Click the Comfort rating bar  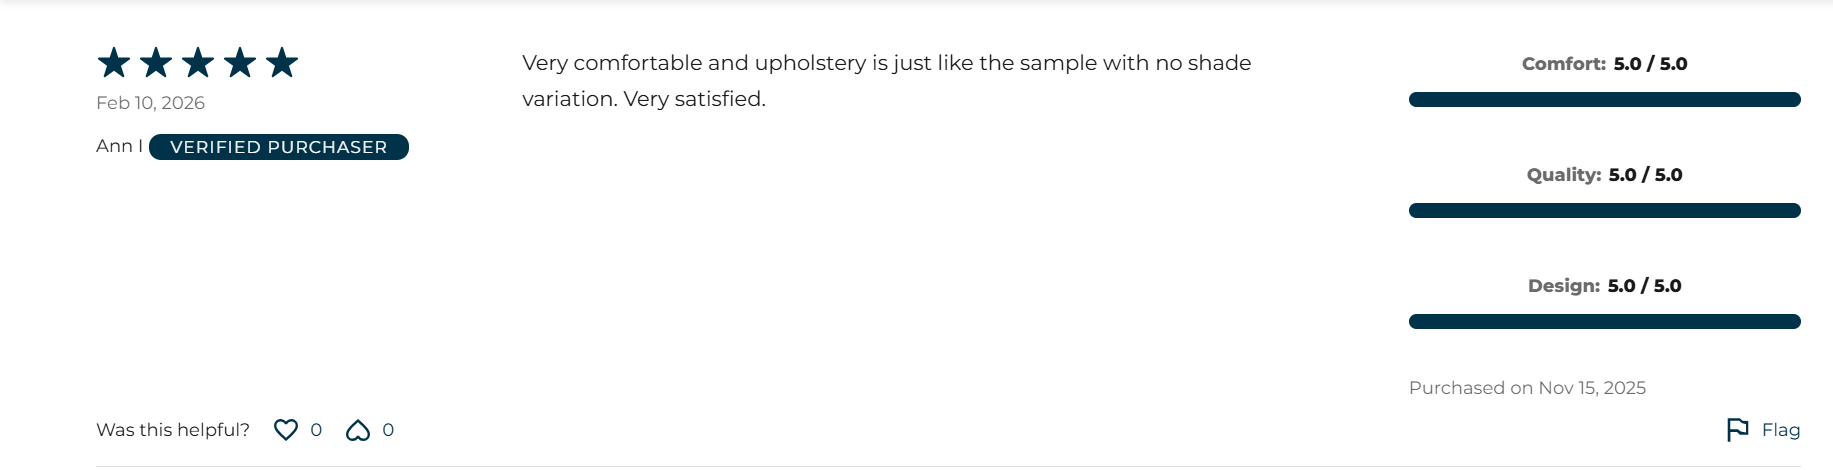tap(1604, 100)
